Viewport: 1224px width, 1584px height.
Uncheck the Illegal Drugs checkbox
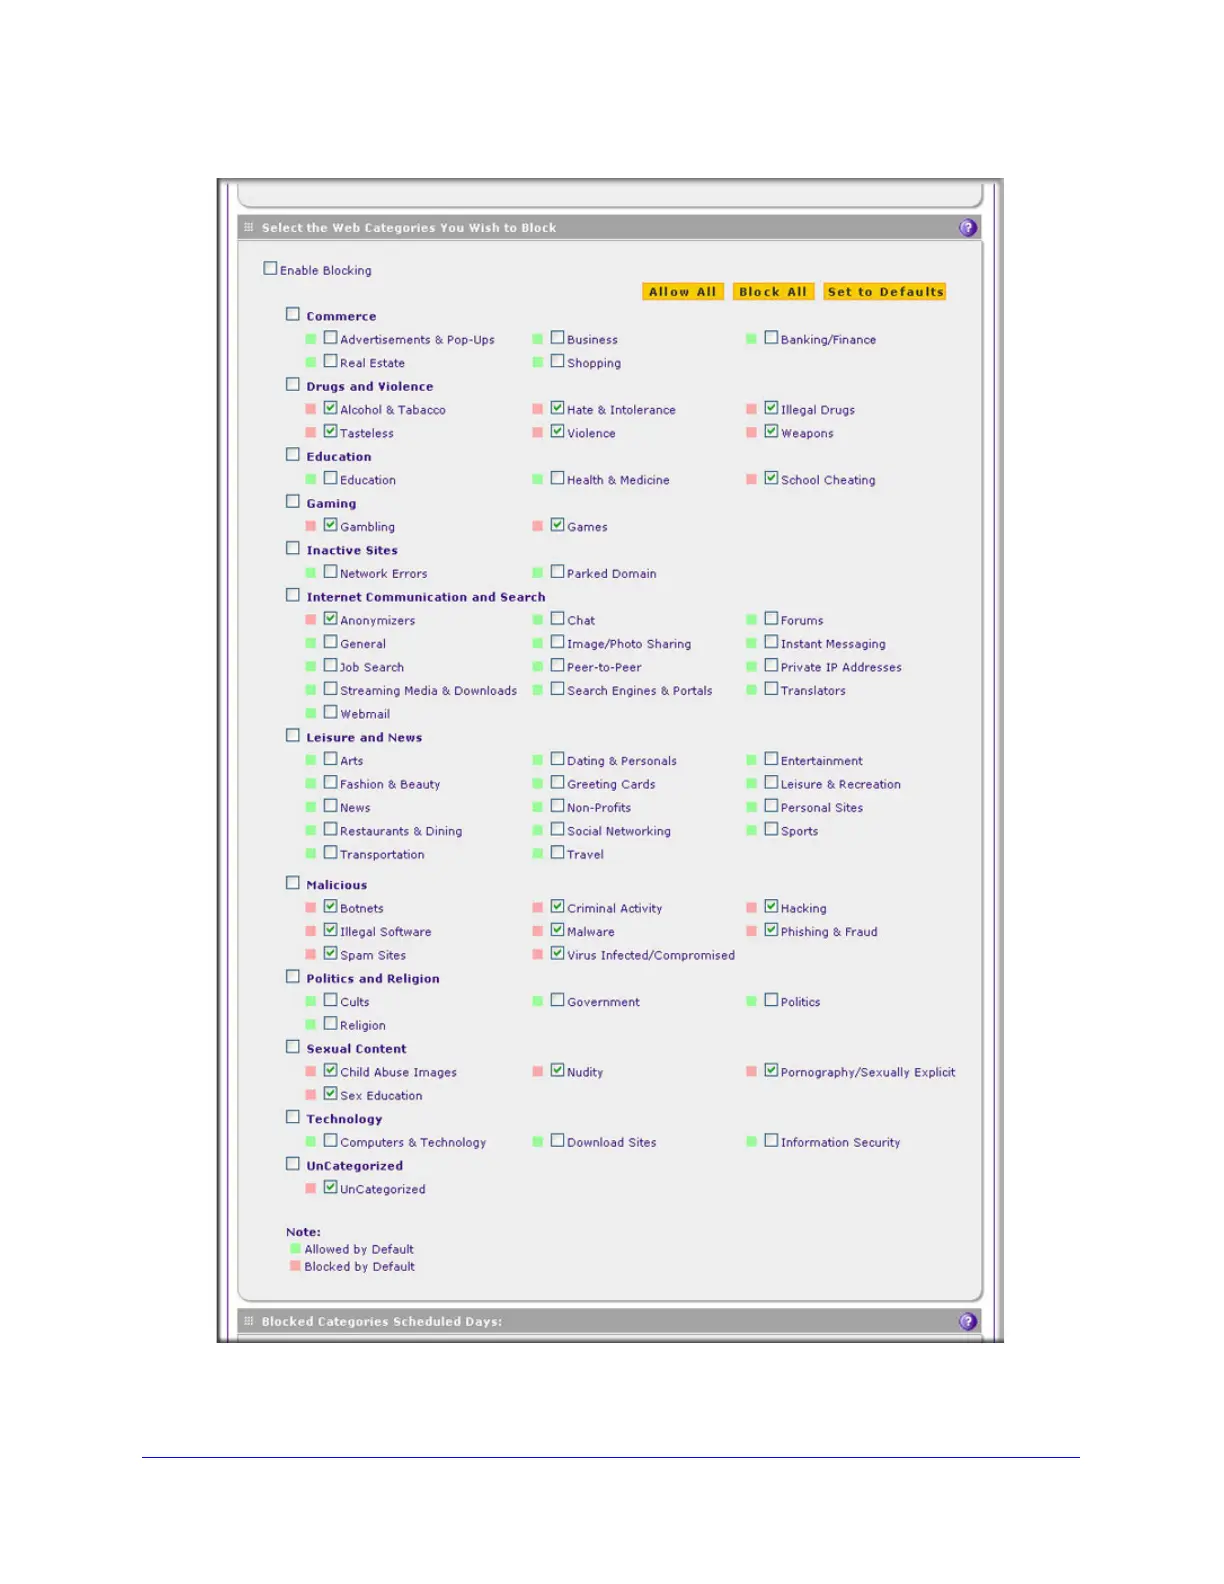(771, 408)
